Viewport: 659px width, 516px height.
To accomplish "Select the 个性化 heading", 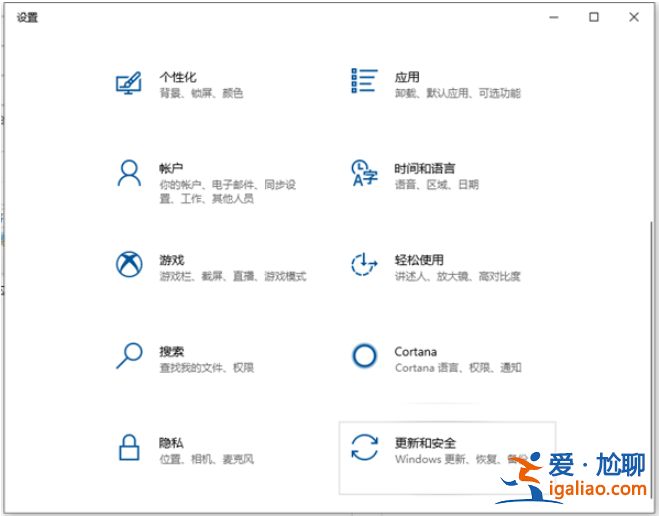I will (178, 77).
